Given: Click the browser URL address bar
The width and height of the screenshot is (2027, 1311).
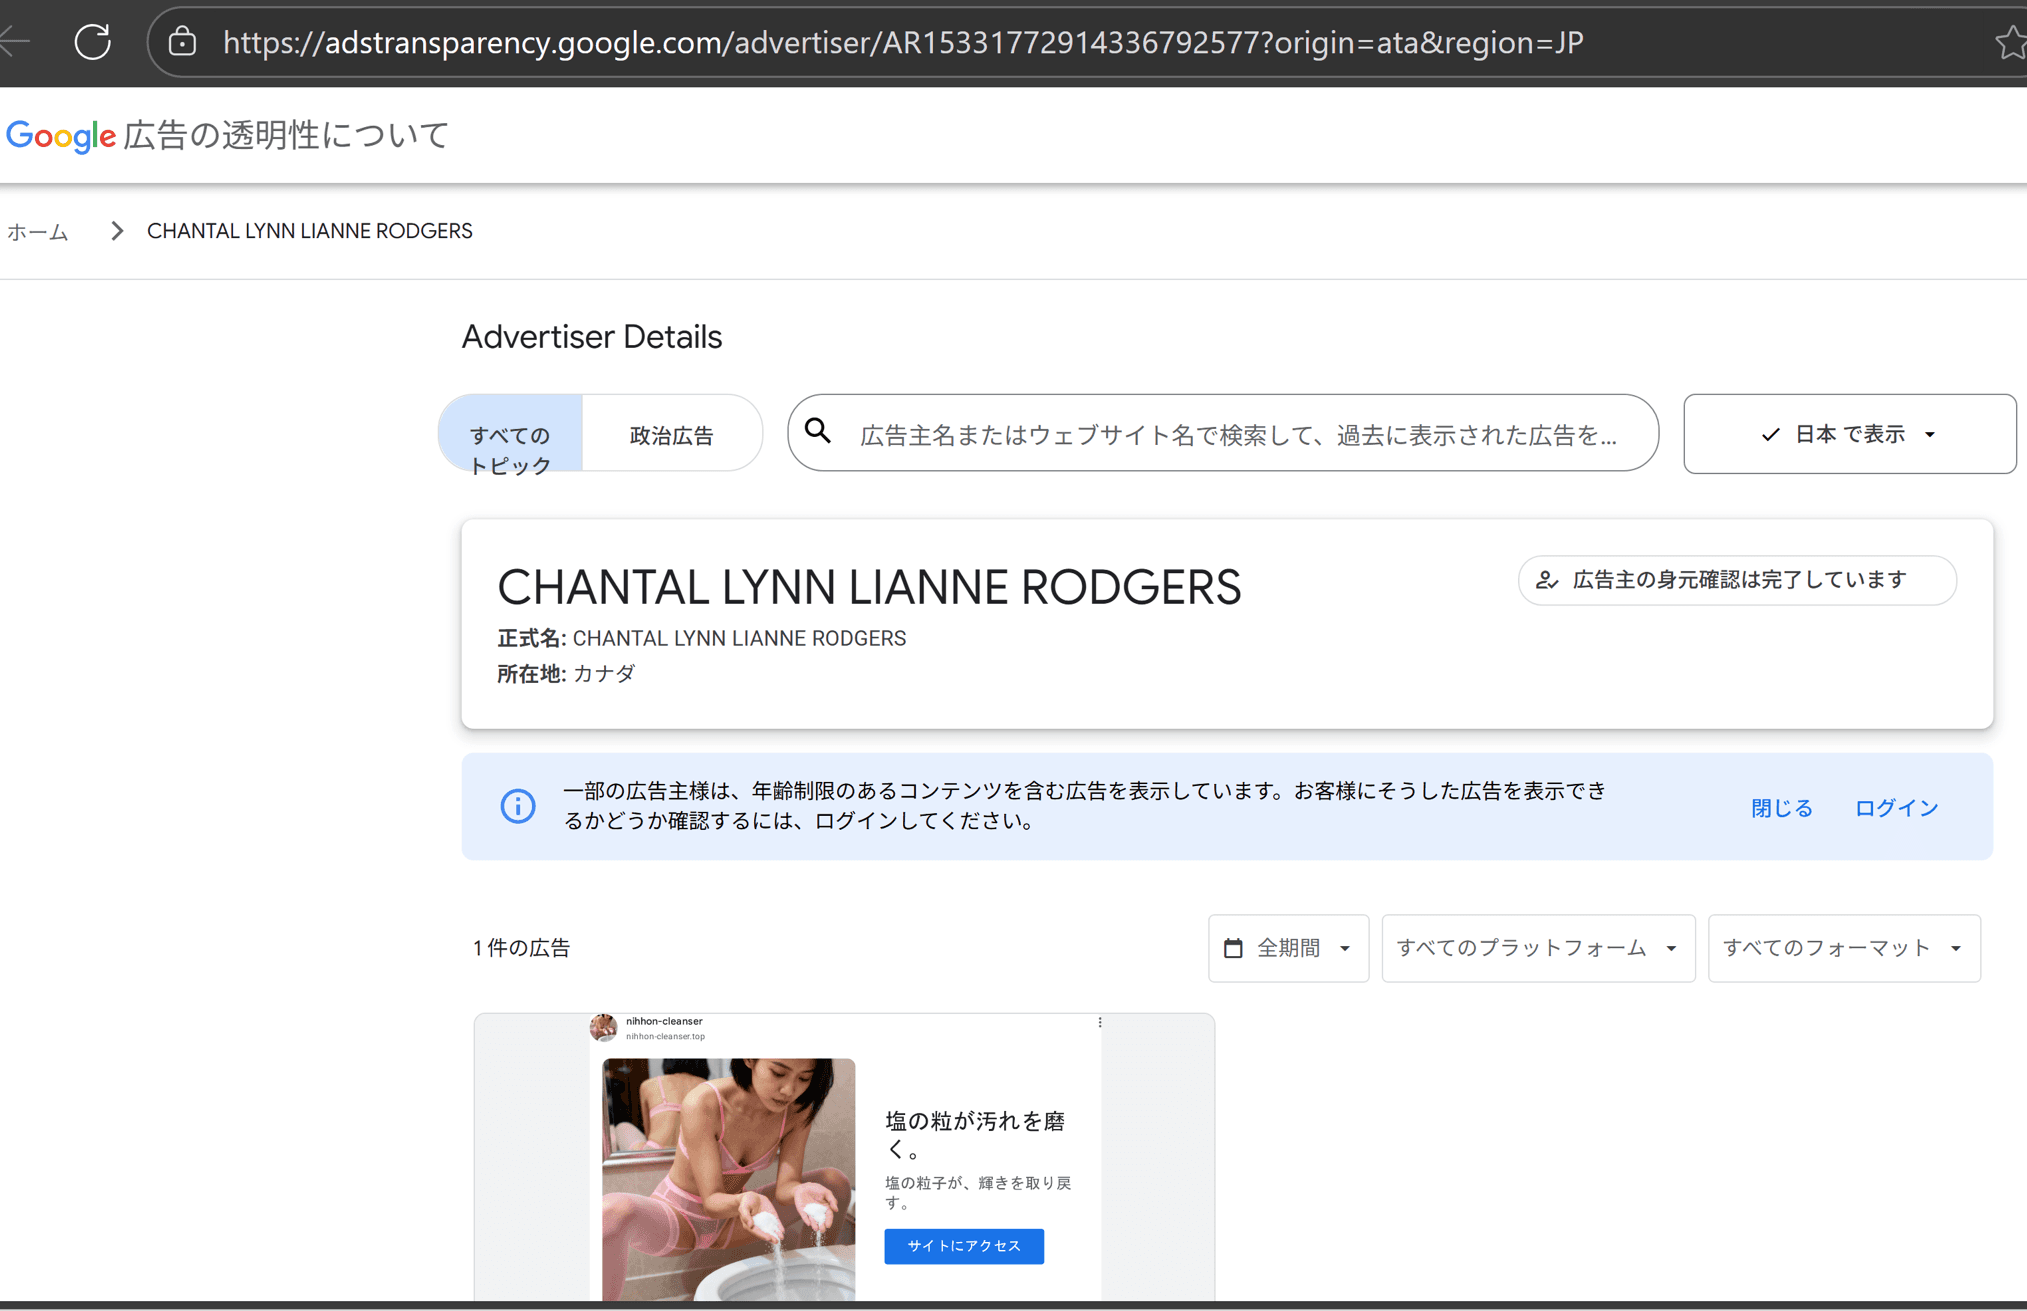Looking at the screenshot, I should pos(903,42).
